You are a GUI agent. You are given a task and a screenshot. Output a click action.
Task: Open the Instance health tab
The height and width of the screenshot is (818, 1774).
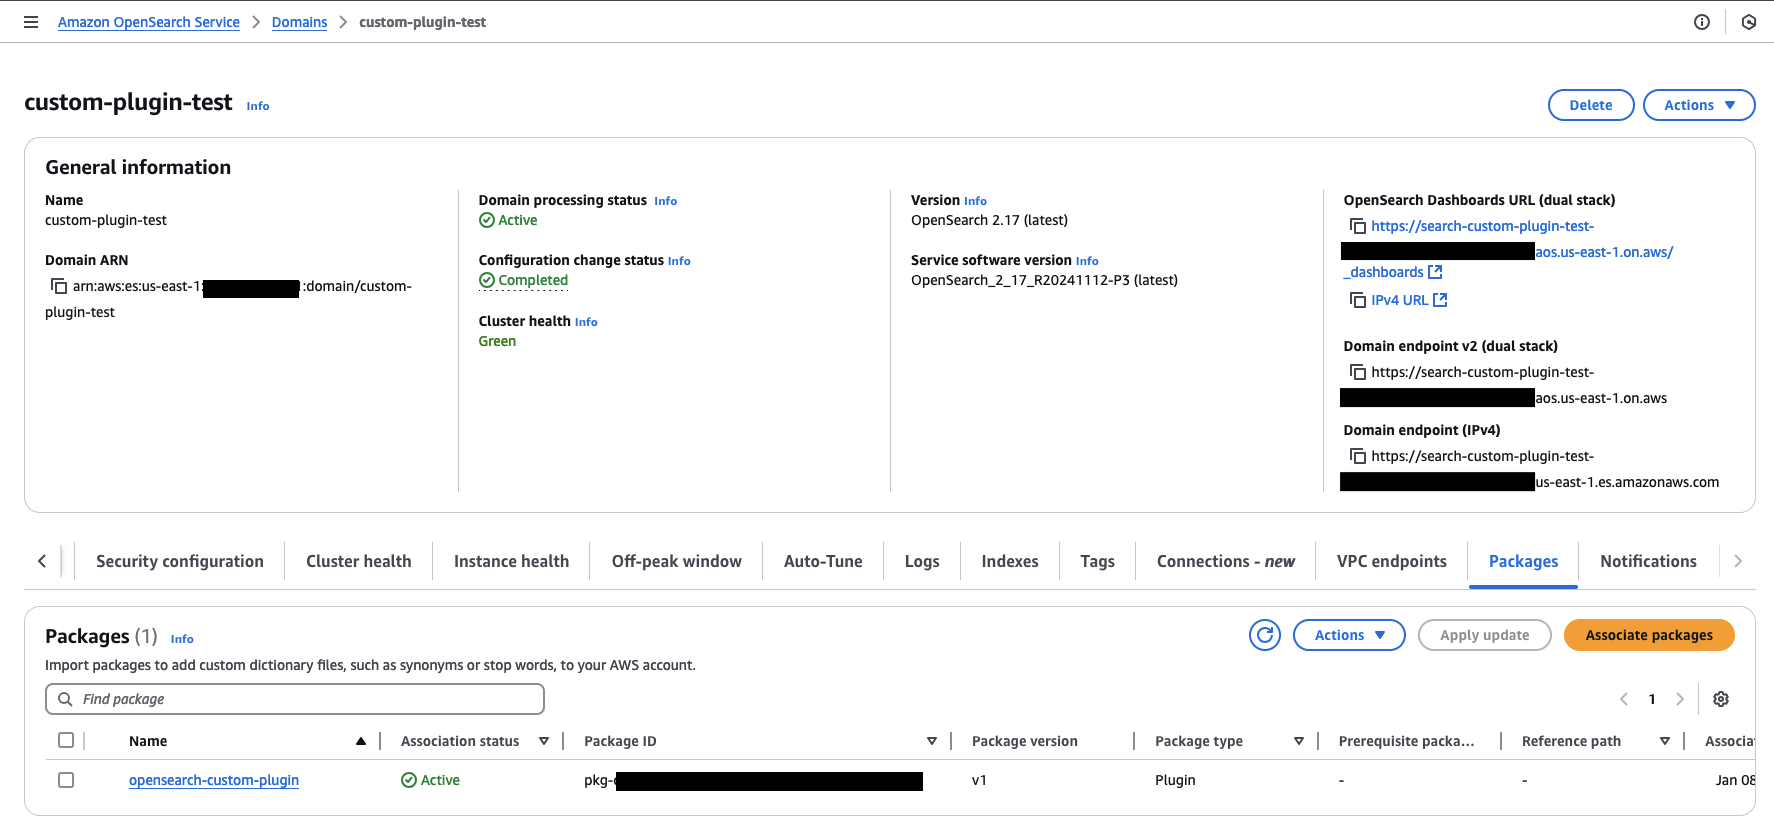511,562
